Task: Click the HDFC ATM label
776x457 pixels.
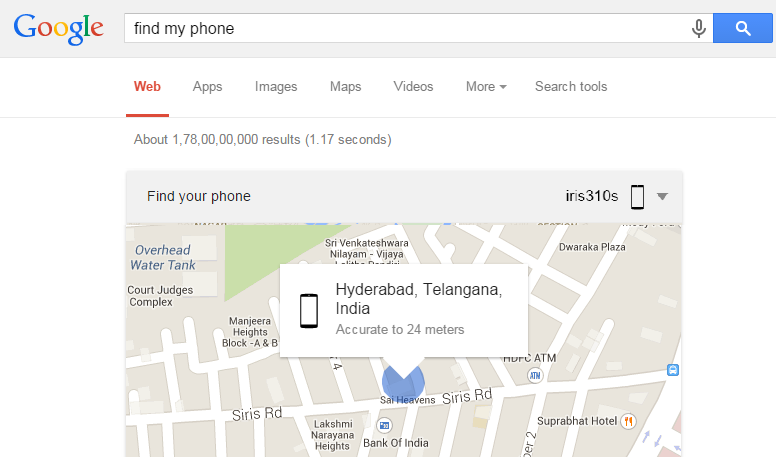Action: (x=530, y=358)
